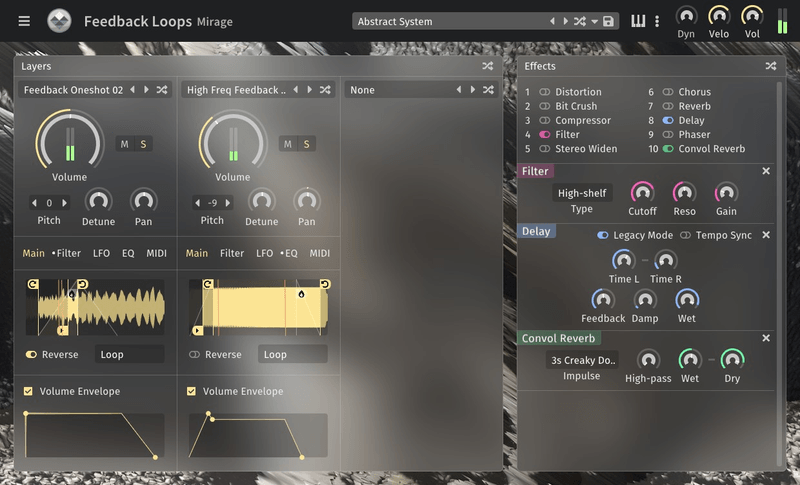Go to next preset after Abstract System
800x485 pixels.
point(565,21)
